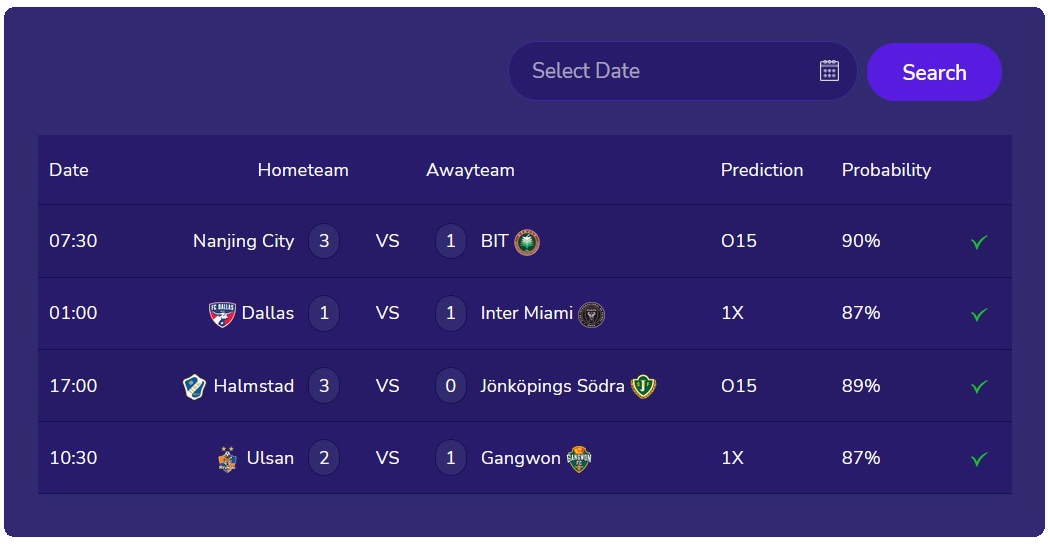This screenshot has height=544, width=1050.
Task: Click the BIT team logo
Action: click(527, 242)
